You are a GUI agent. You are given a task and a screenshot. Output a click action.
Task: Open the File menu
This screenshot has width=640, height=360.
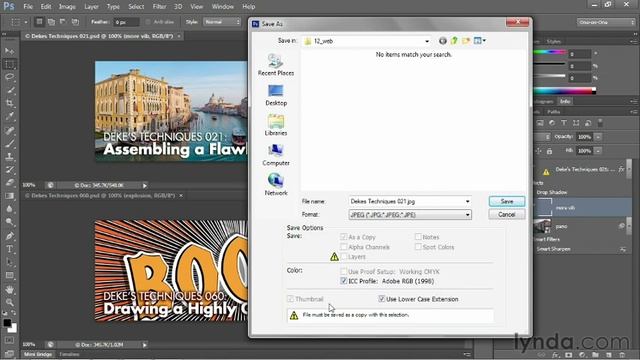click(28, 7)
